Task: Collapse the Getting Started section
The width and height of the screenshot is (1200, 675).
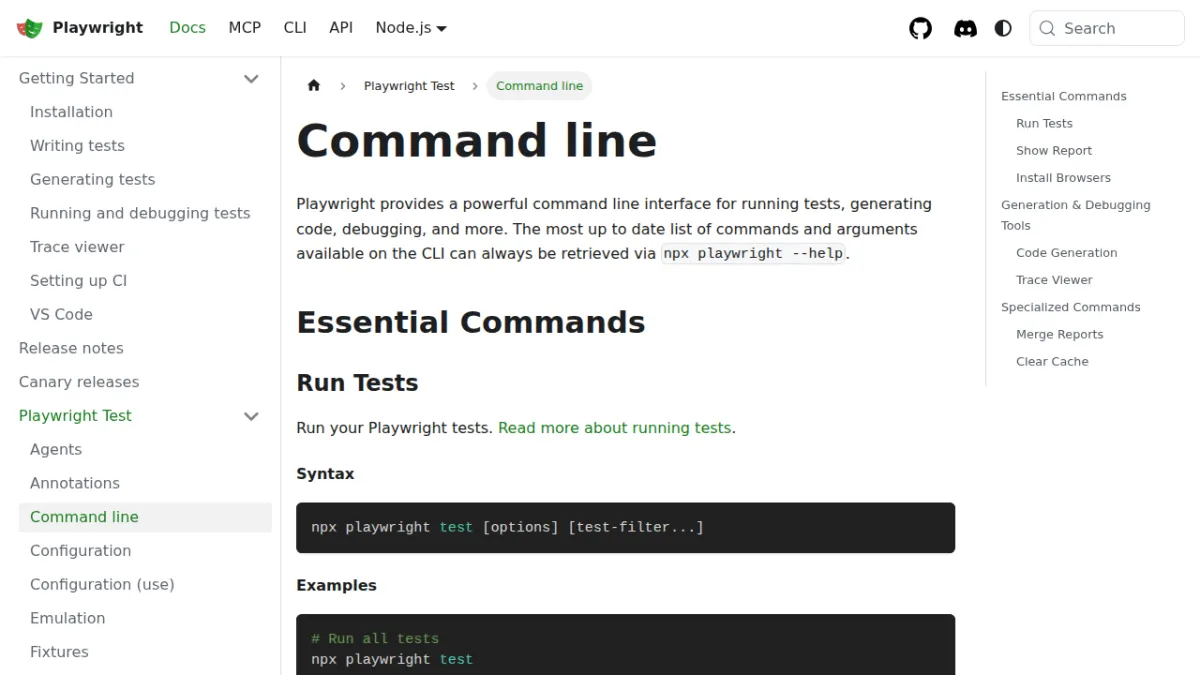Action: pyautogui.click(x=251, y=78)
